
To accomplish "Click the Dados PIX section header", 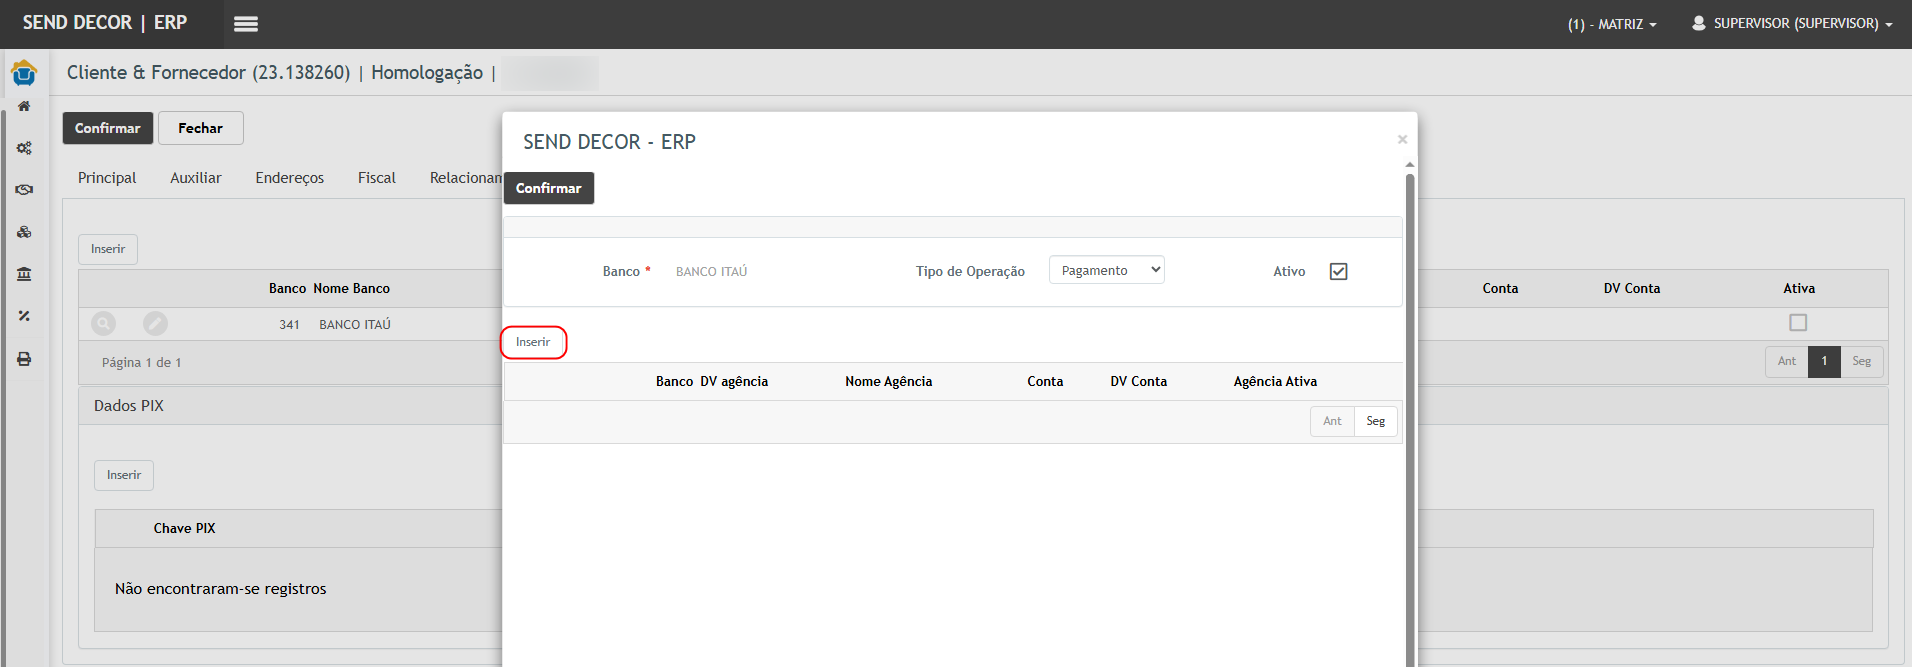I will tap(129, 406).
